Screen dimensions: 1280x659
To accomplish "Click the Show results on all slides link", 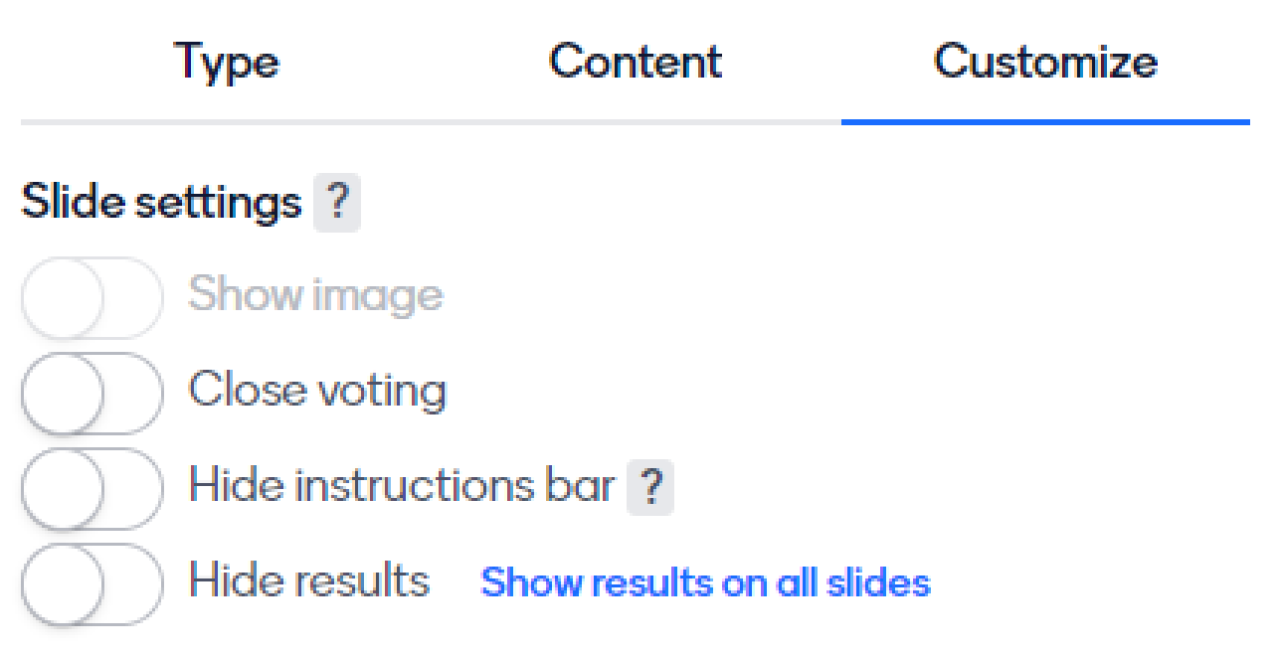I will pos(705,582).
